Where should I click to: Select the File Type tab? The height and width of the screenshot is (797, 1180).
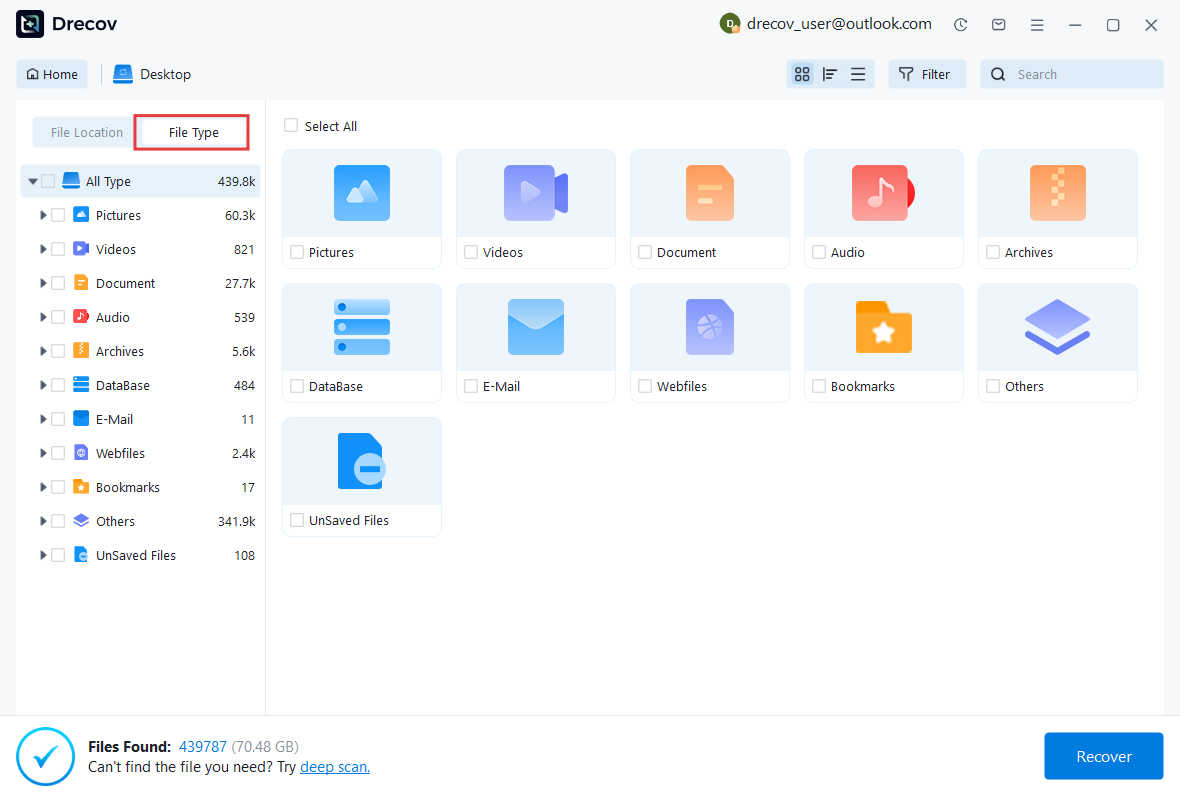click(193, 132)
